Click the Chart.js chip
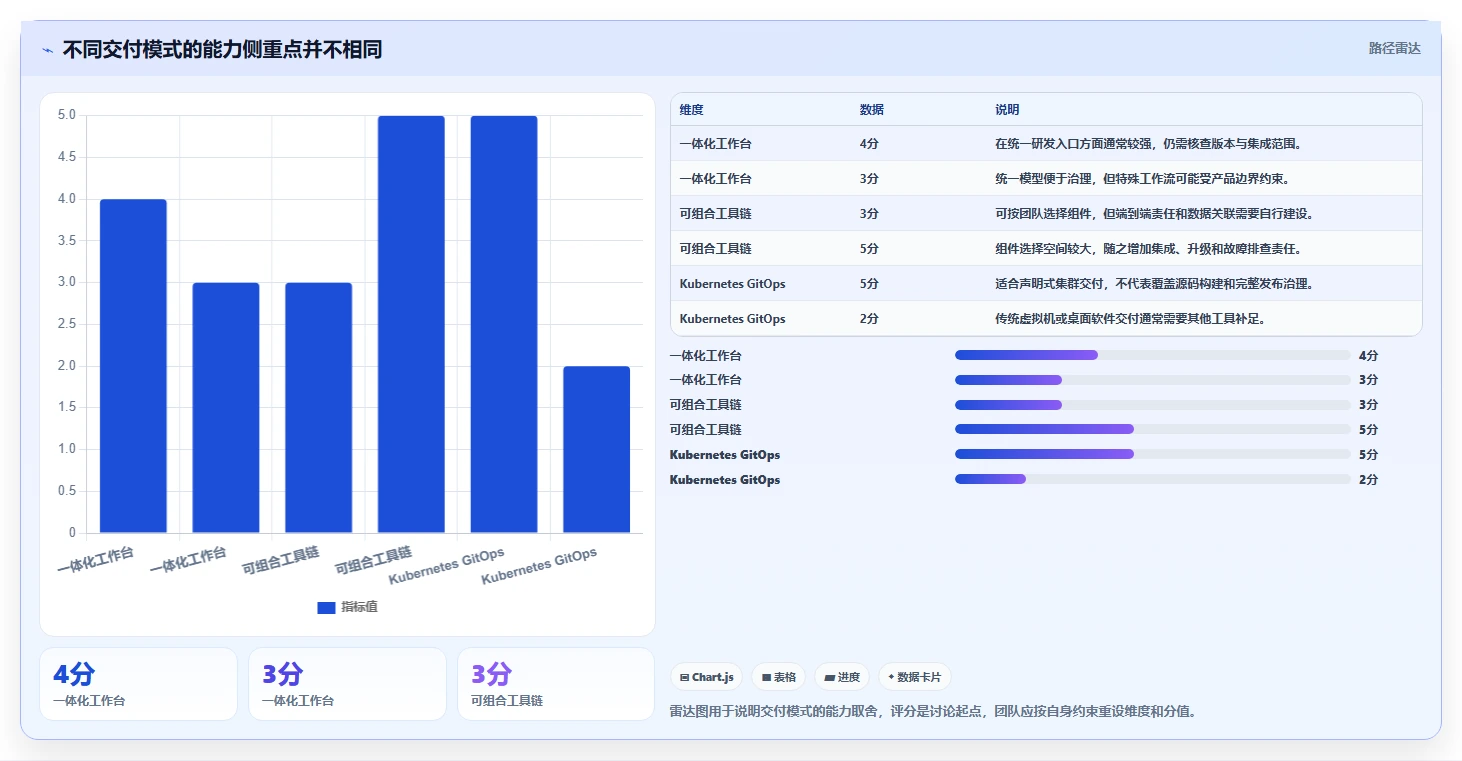The width and height of the screenshot is (1462, 761). point(706,677)
